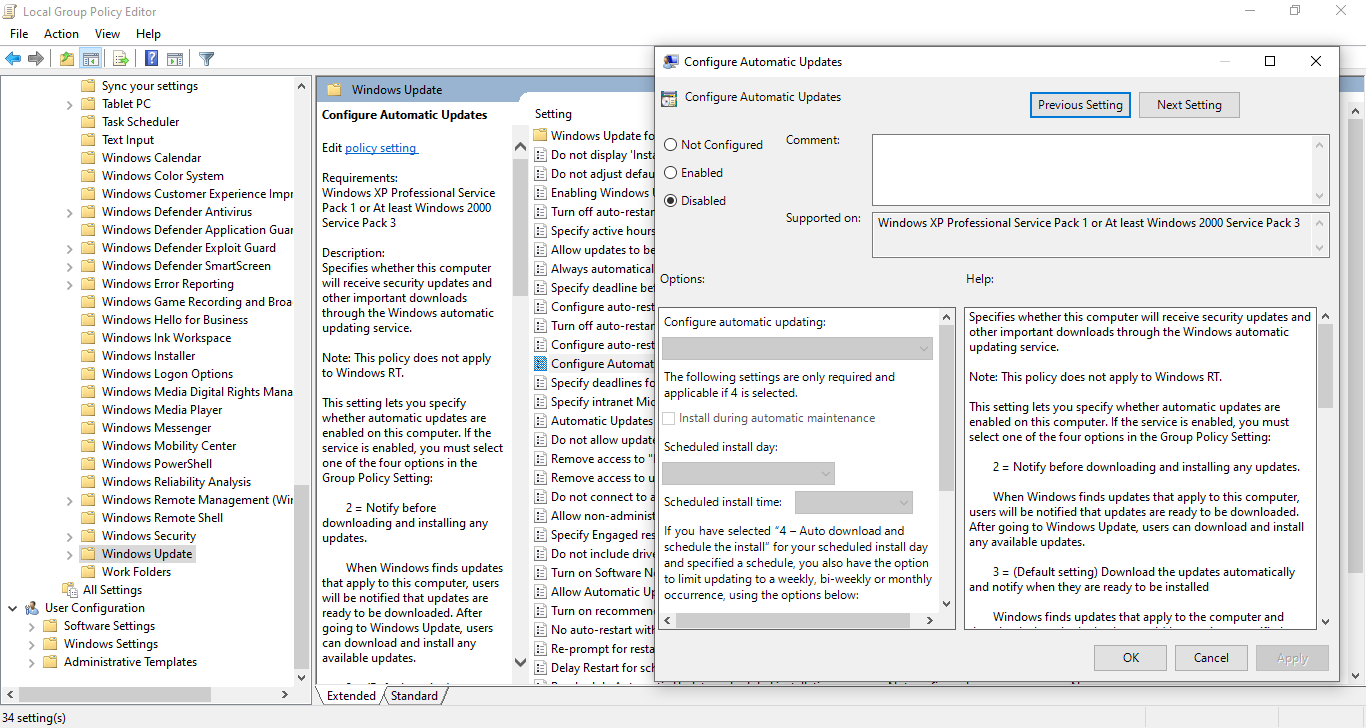Click the folder icon beside Work Folders
This screenshot has height=728, width=1366.
coord(88,572)
